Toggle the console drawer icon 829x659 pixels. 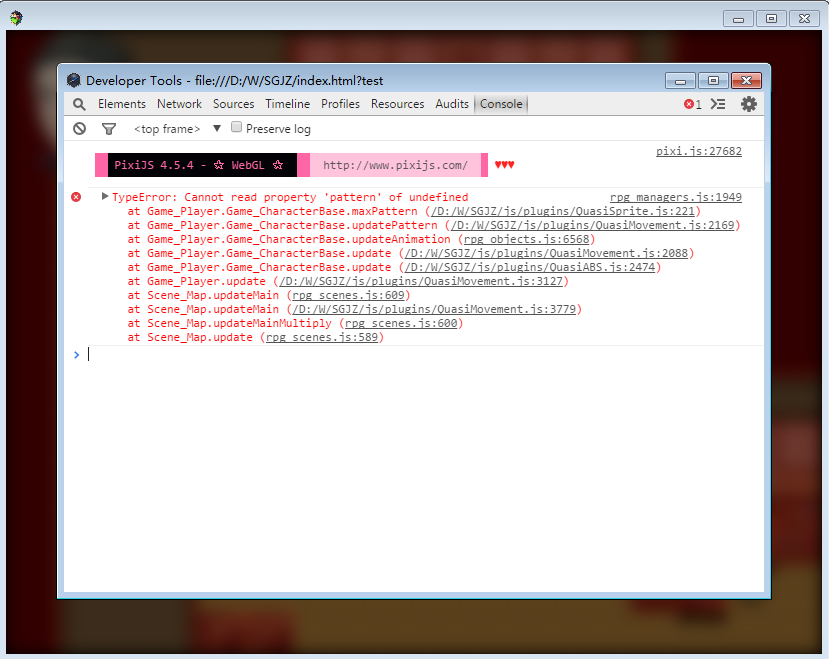pos(718,104)
